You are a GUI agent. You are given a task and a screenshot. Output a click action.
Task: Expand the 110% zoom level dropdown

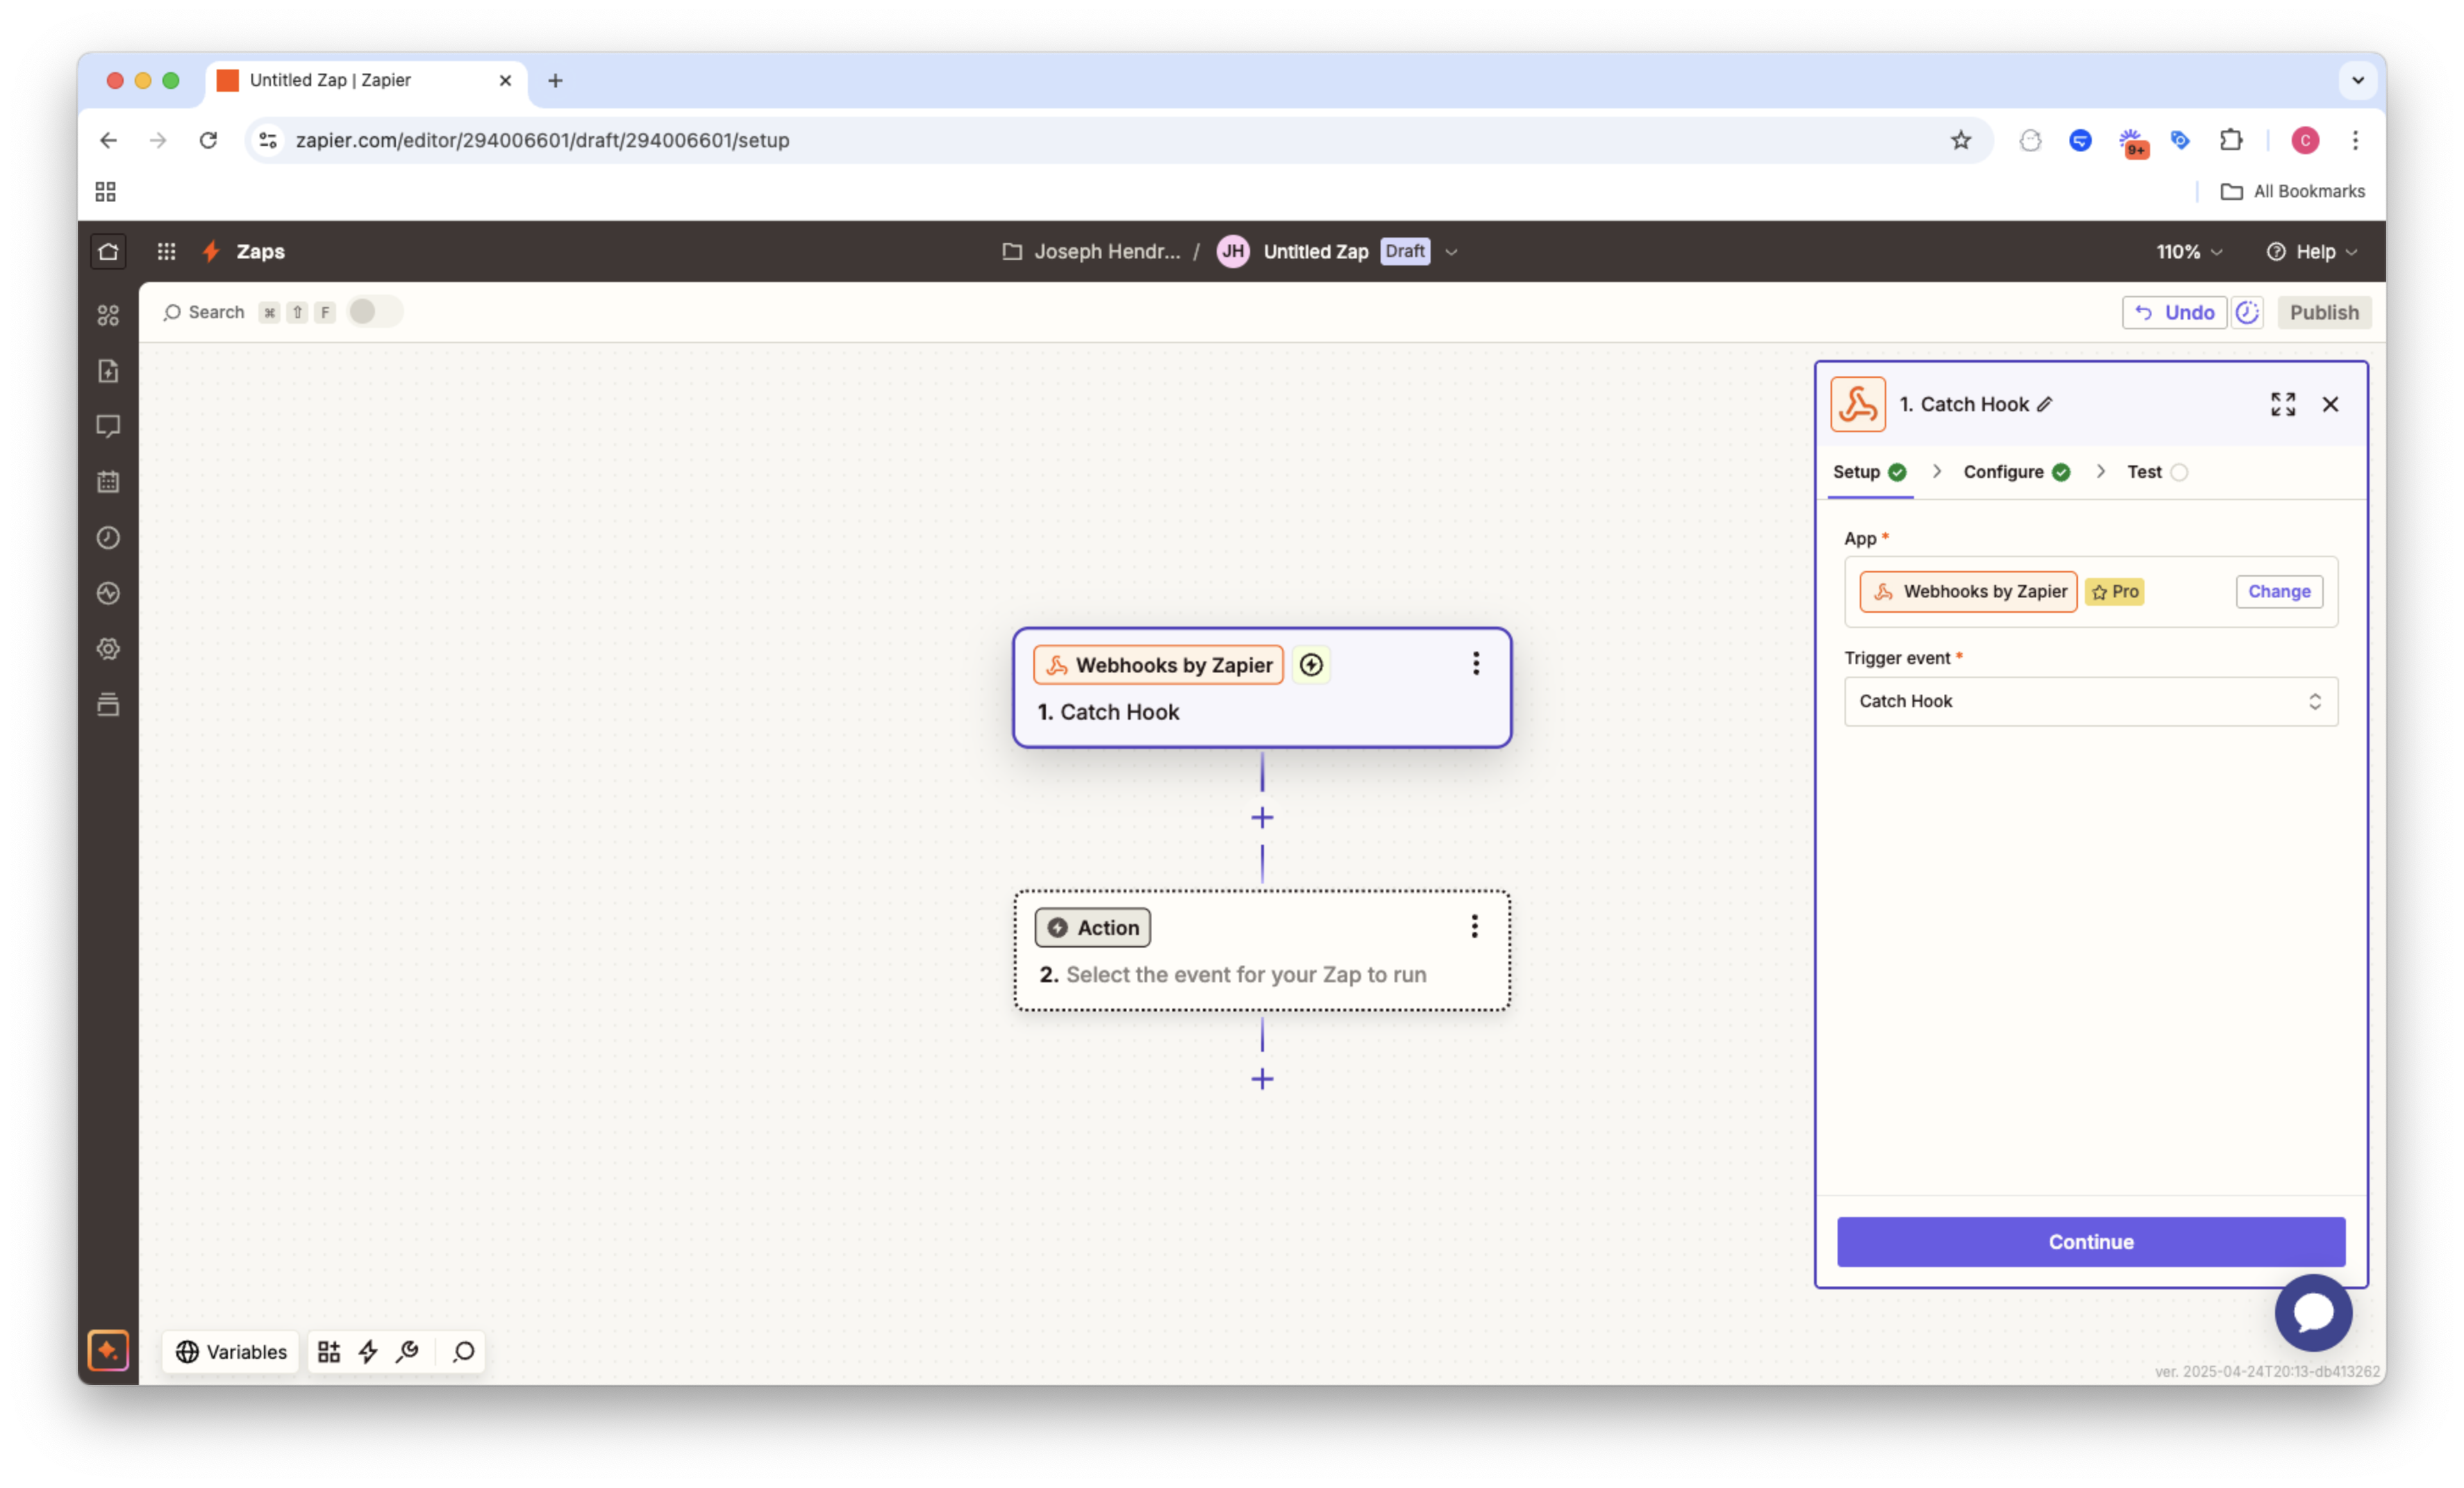point(2188,252)
